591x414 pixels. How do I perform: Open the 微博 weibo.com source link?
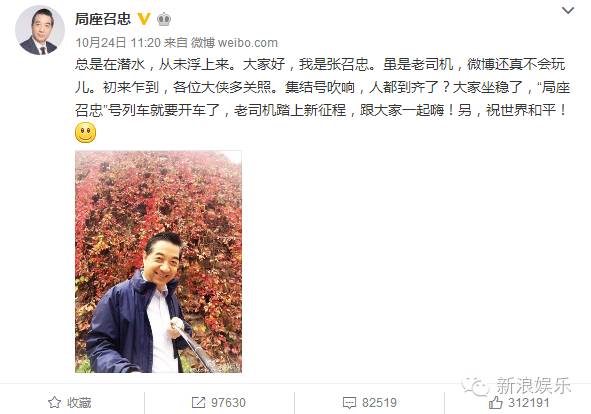coord(234,43)
